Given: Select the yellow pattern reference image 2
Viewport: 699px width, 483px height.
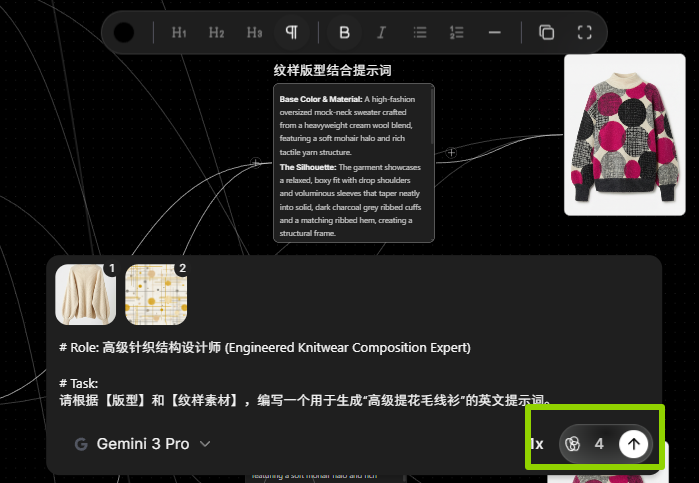Looking at the screenshot, I should point(156,294).
